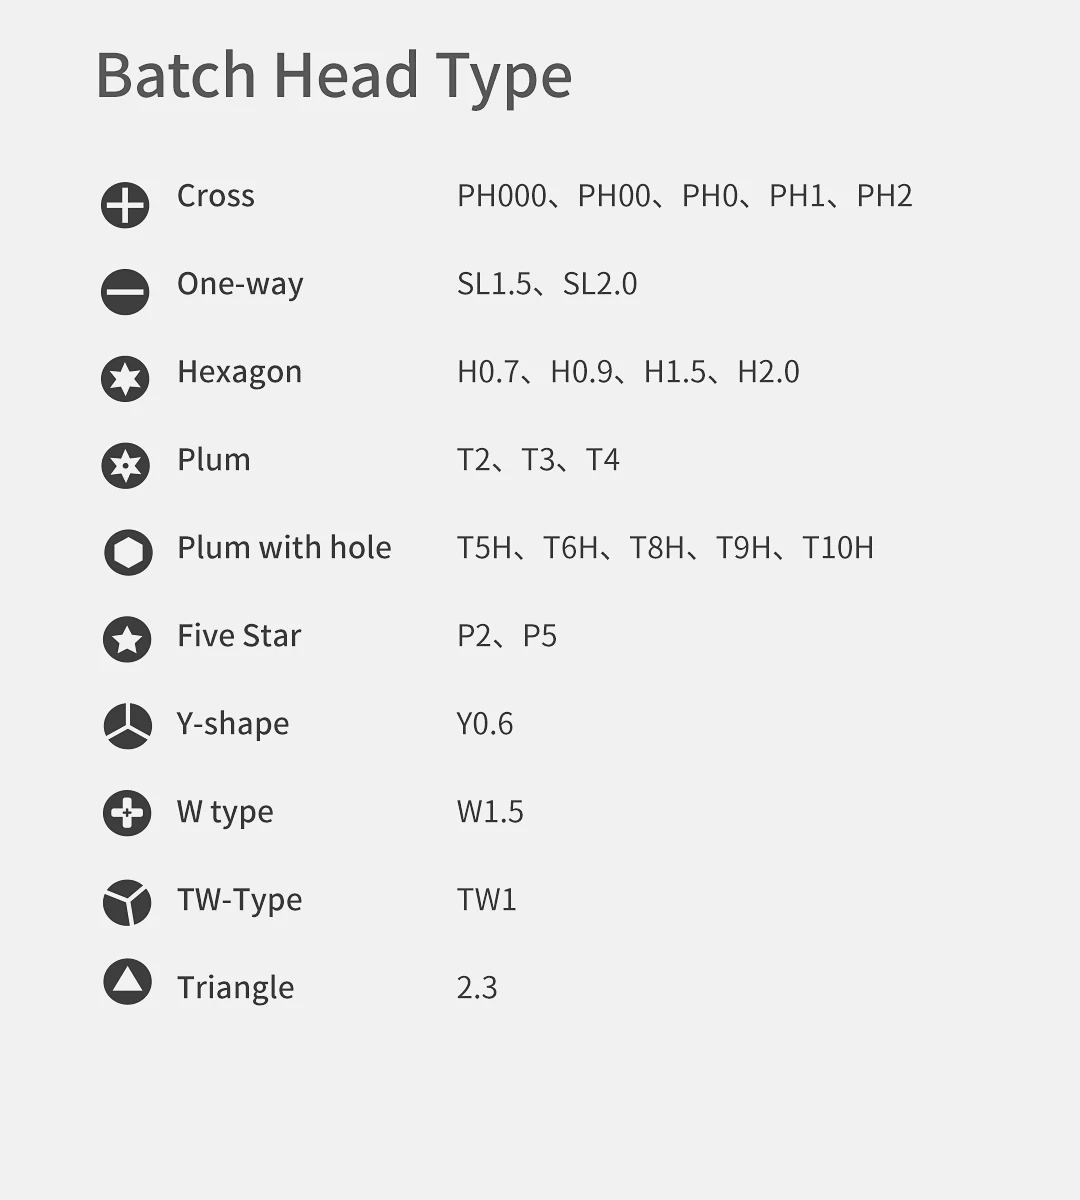Select the Plum with hole label
The image size is (1080, 1200).
pyautogui.click(x=284, y=548)
